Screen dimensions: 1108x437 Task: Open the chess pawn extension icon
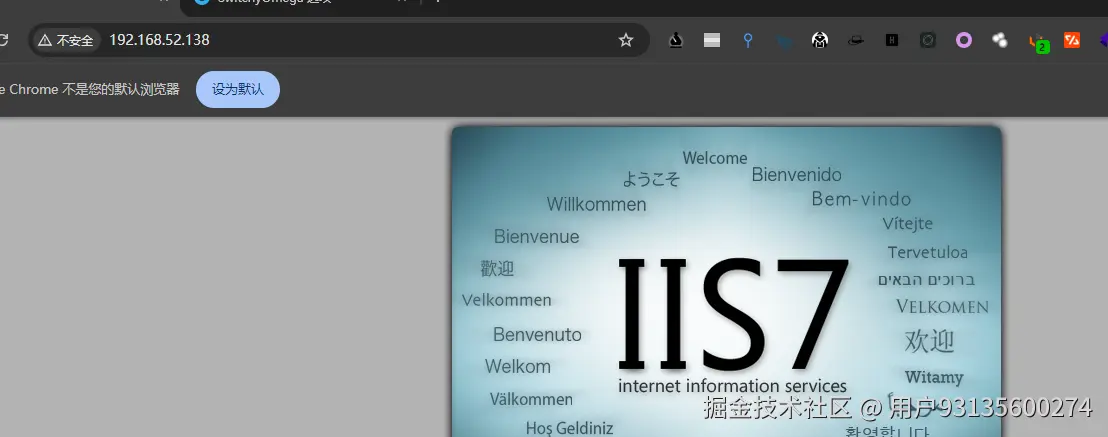(x=676, y=40)
